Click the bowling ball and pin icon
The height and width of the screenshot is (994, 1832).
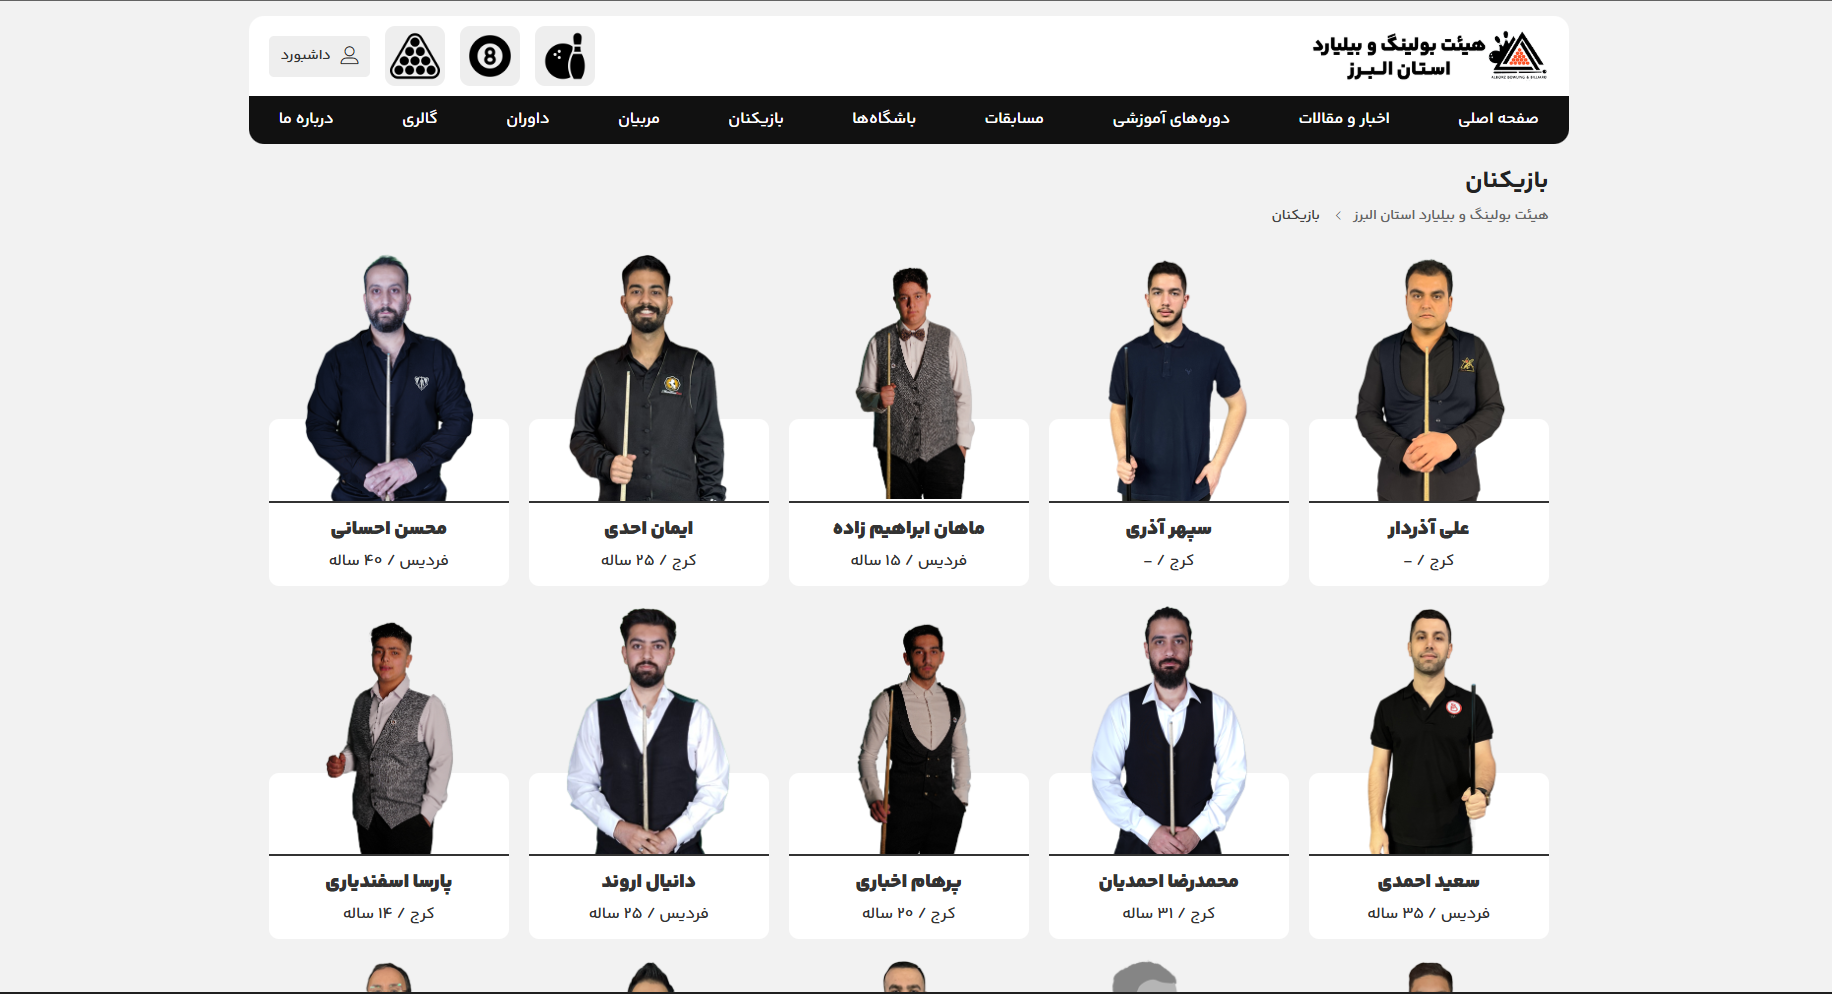(x=565, y=56)
